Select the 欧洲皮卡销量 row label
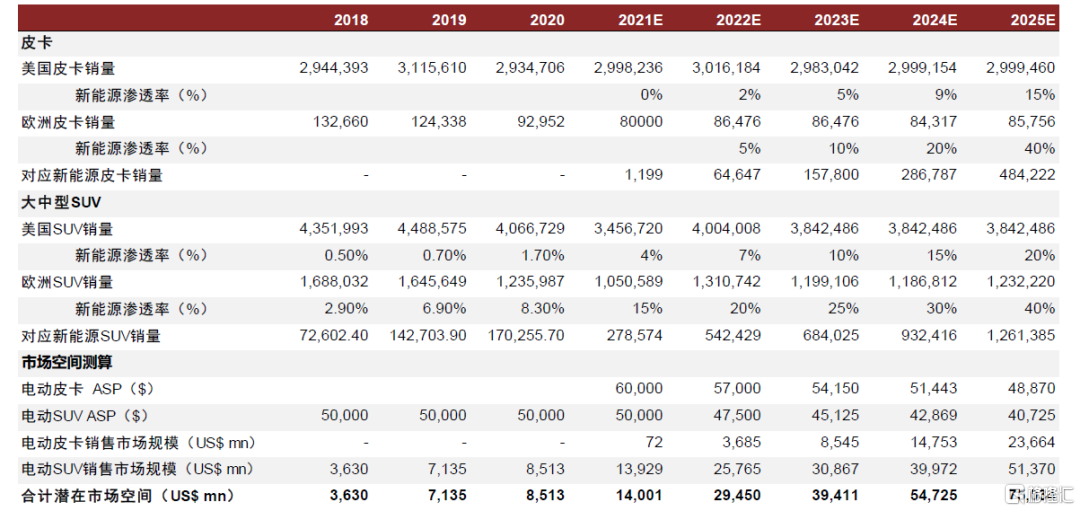Screen dimensions: 1080x511 point(68,122)
